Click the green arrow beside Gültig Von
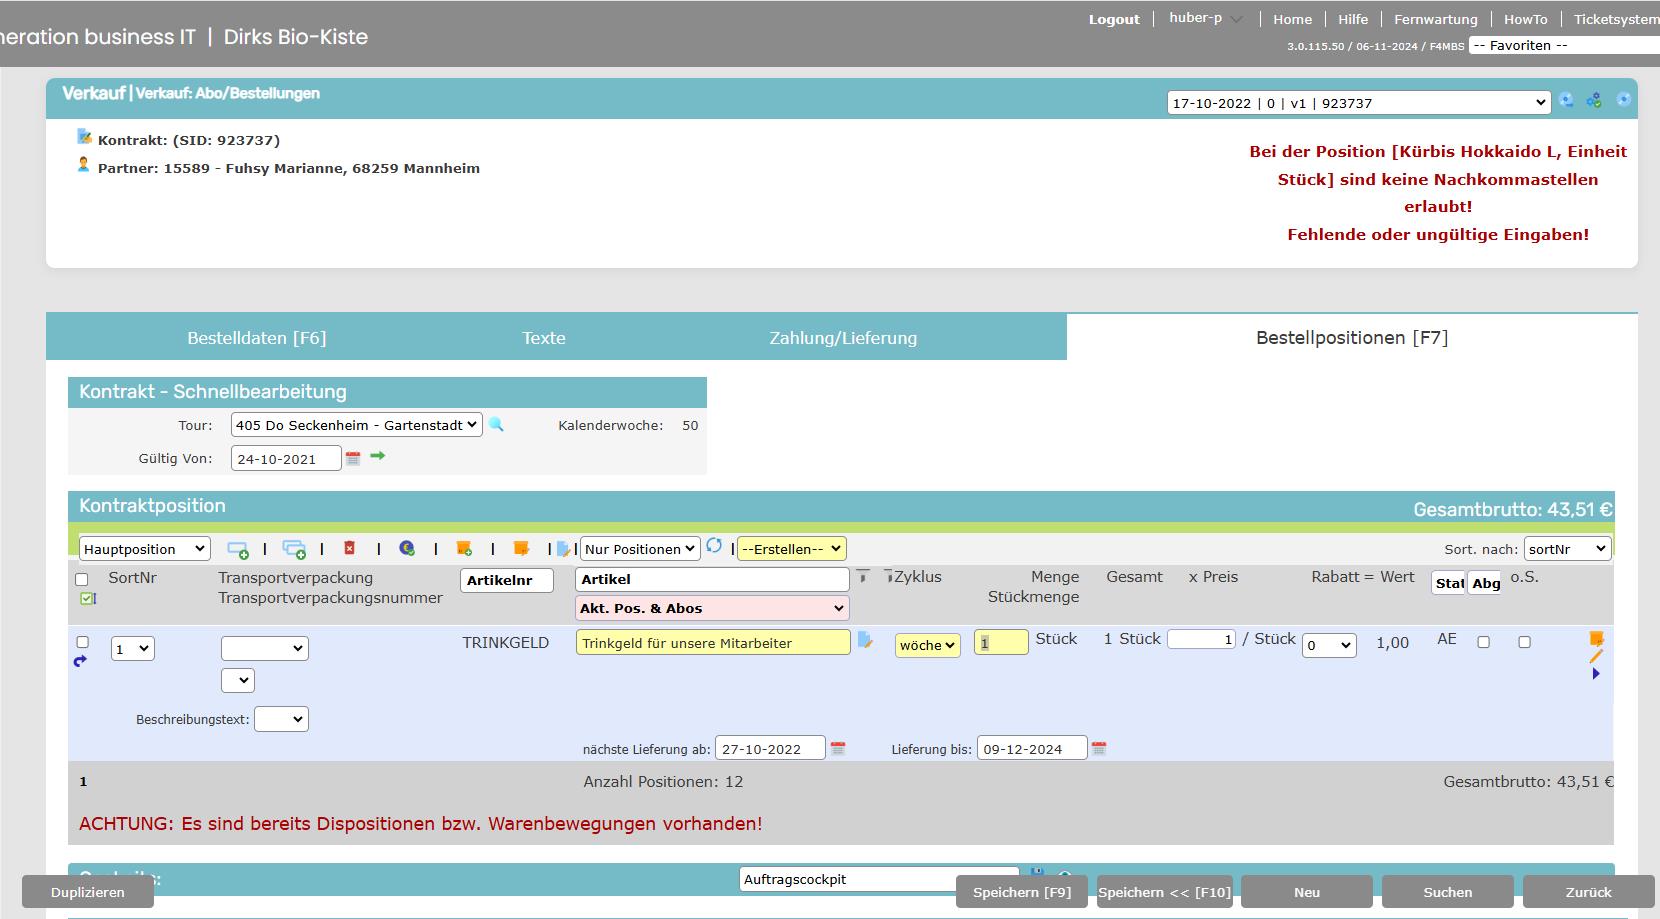Screen dimensions: 1660x919 (377, 456)
